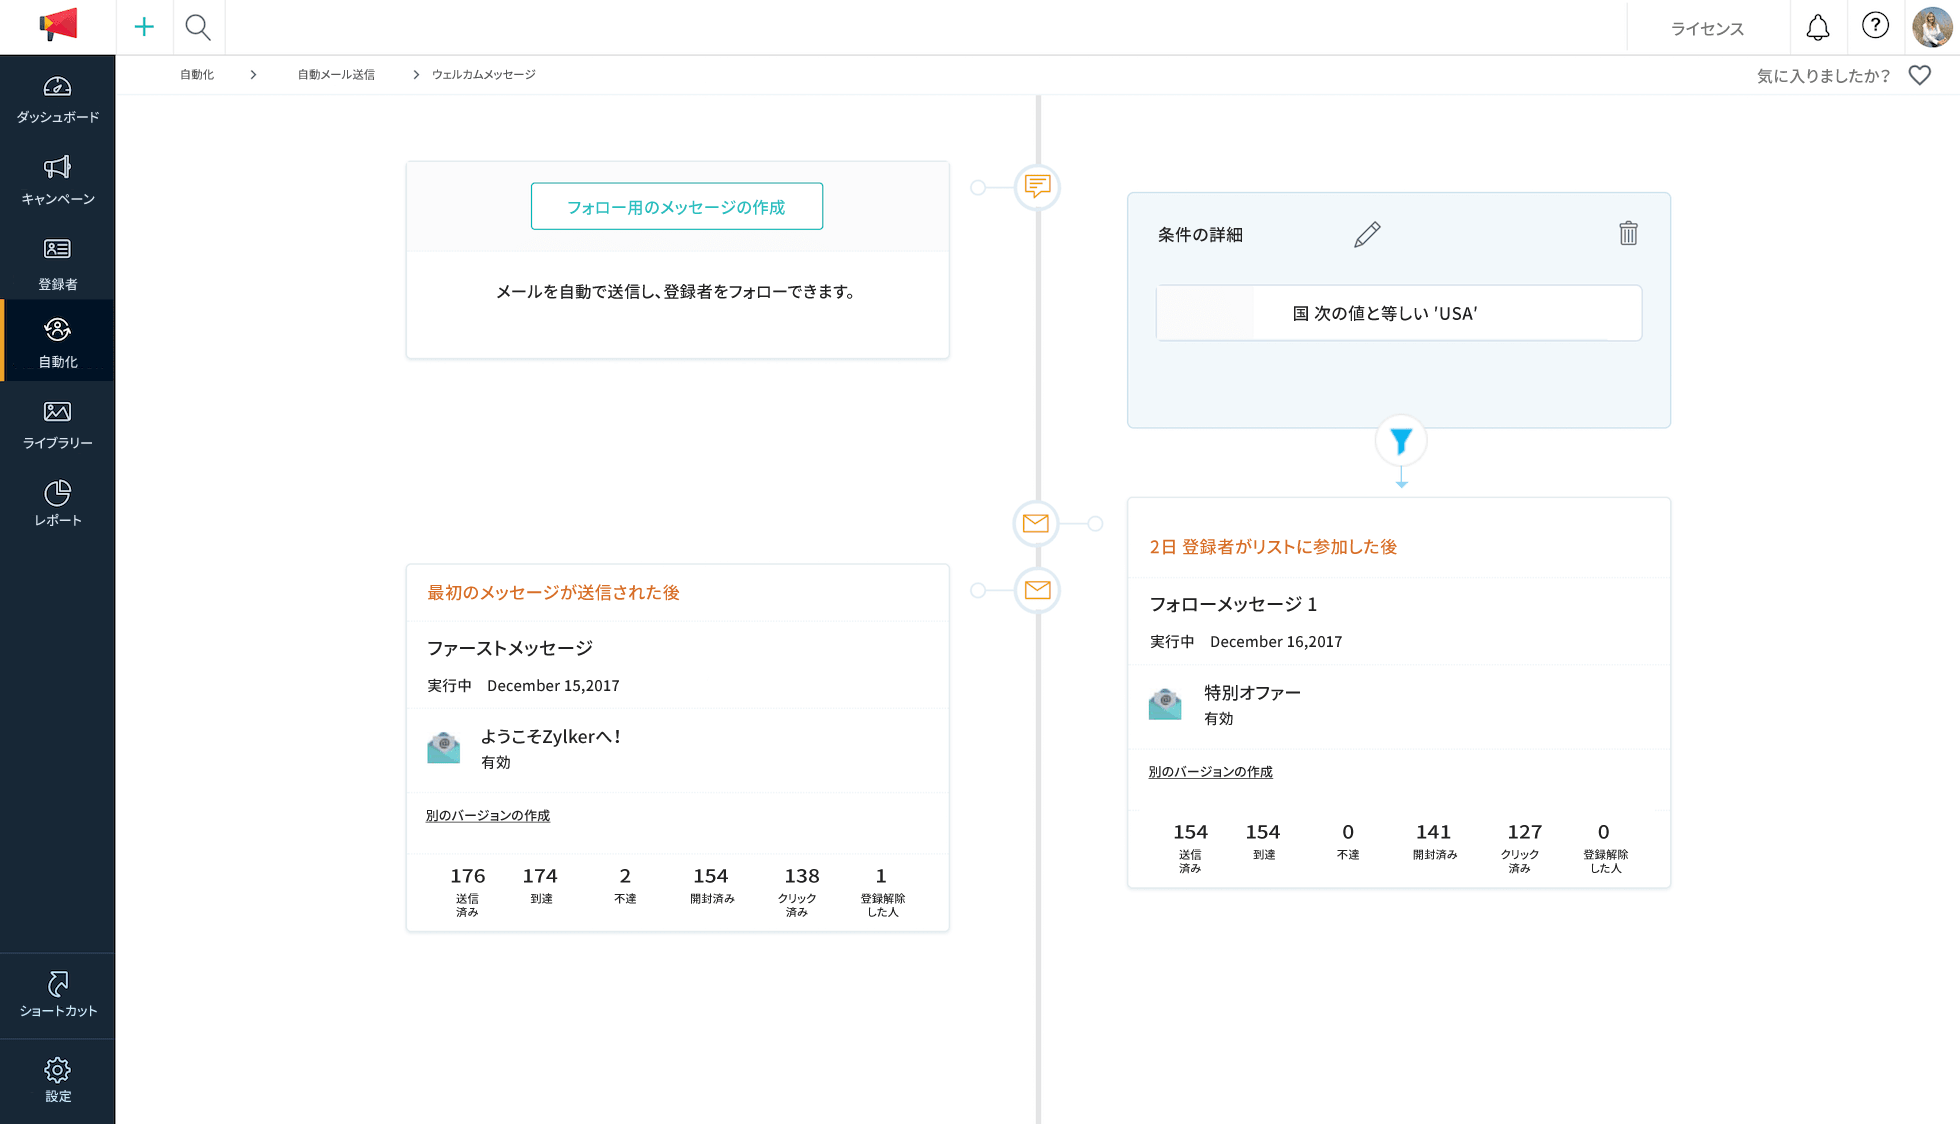This screenshot has height=1124, width=1960.
Task: Click the chat message timeline icon
Action: [x=1037, y=186]
